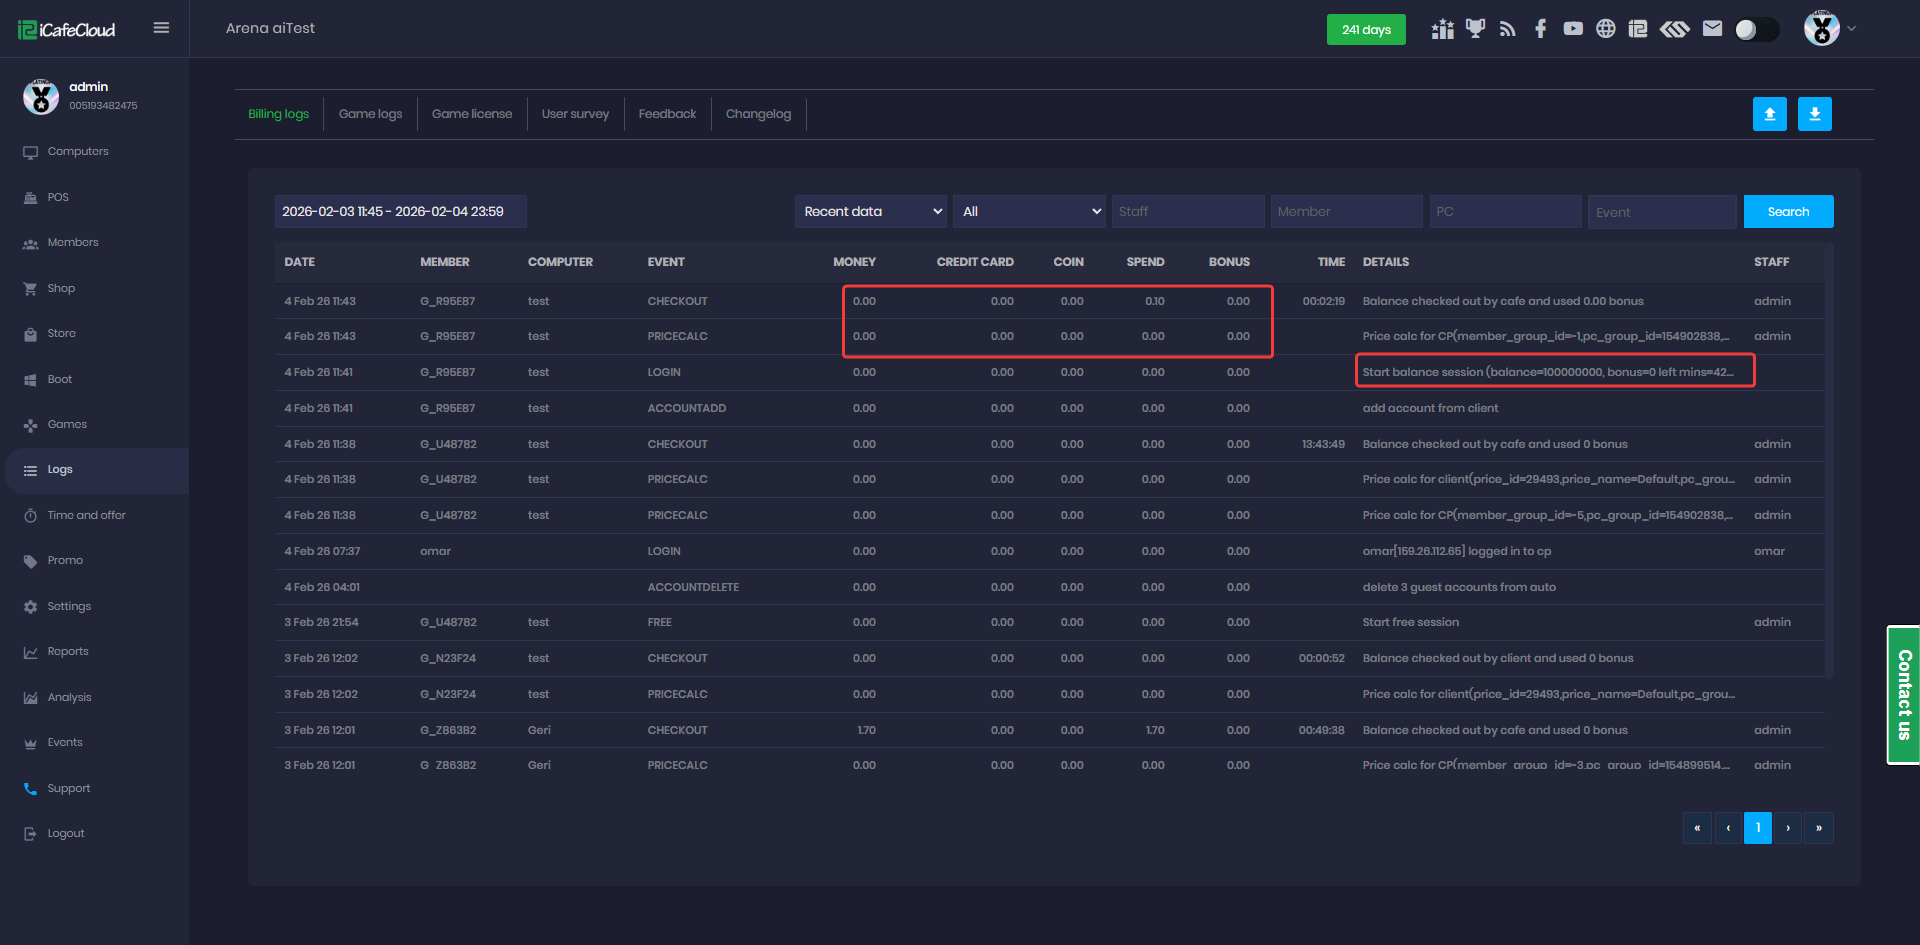Open the Changelog tab
Viewport: 1920px width, 945px height.
[x=758, y=114]
